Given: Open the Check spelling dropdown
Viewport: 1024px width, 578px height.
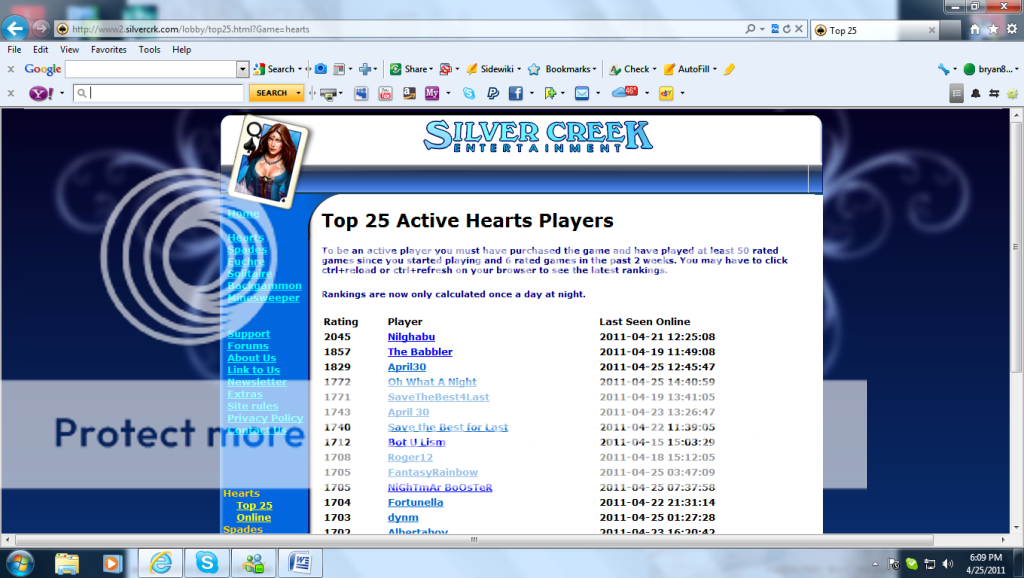Looking at the screenshot, I should coord(654,69).
